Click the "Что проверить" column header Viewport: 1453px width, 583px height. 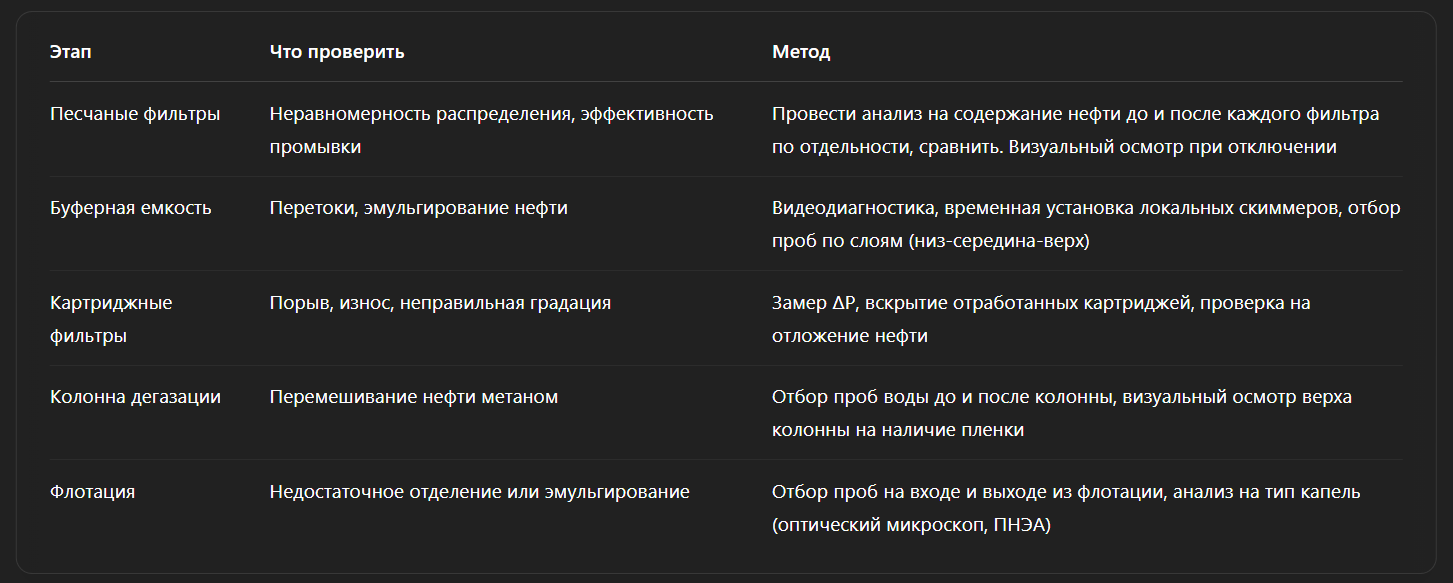tap(337, 52)
